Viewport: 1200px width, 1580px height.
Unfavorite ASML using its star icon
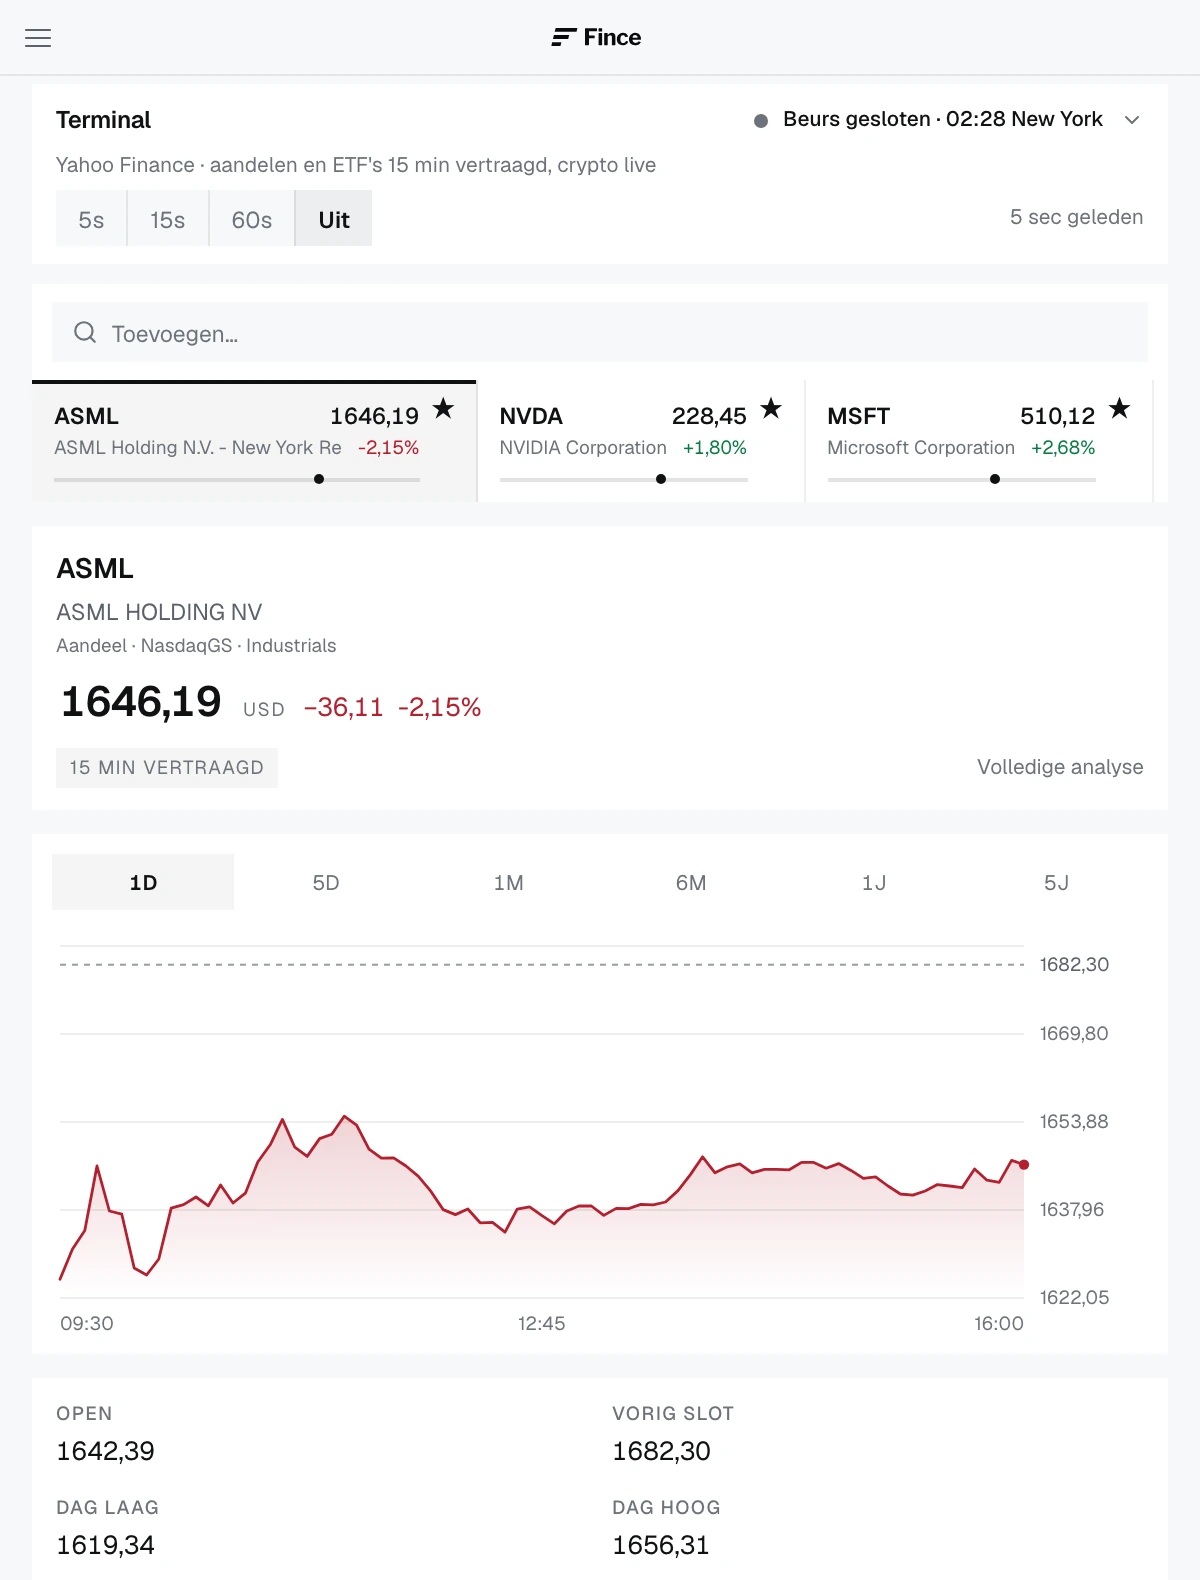tap(443, 408)
